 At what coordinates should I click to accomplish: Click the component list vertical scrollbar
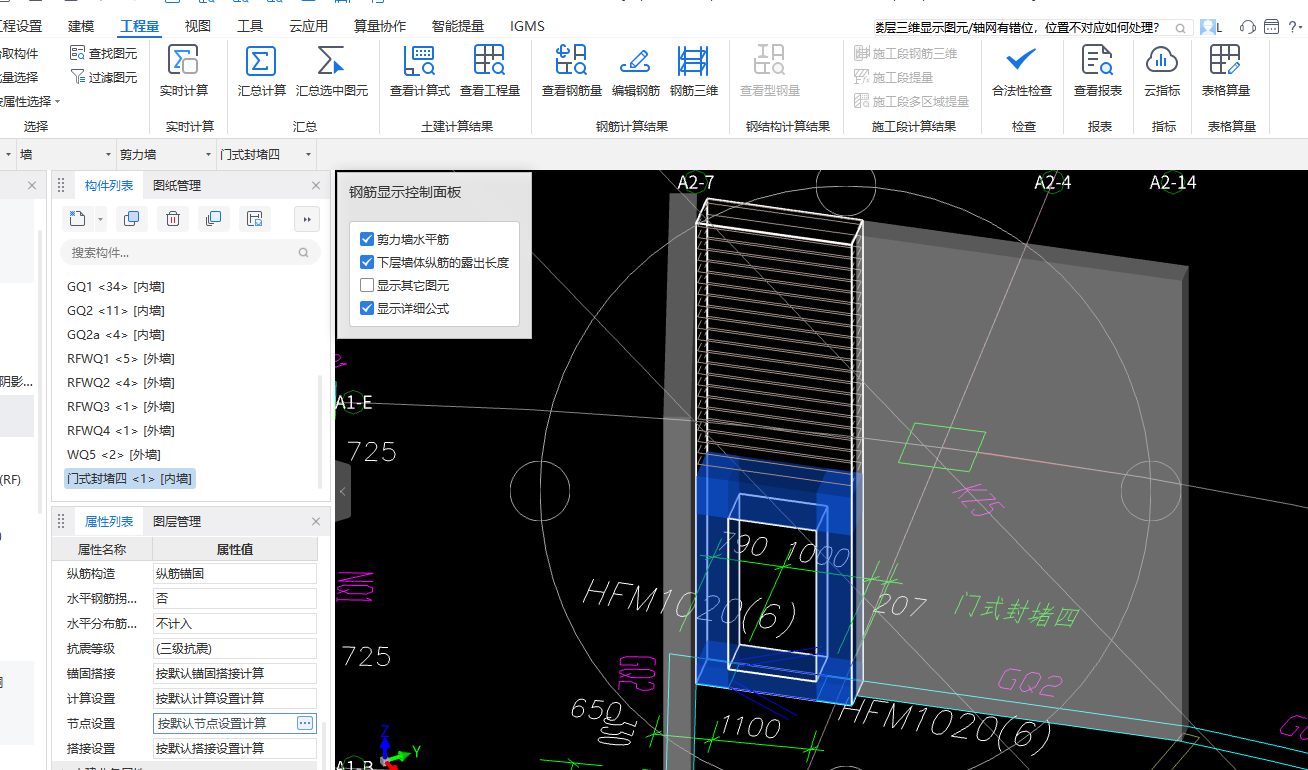[321, 430]
